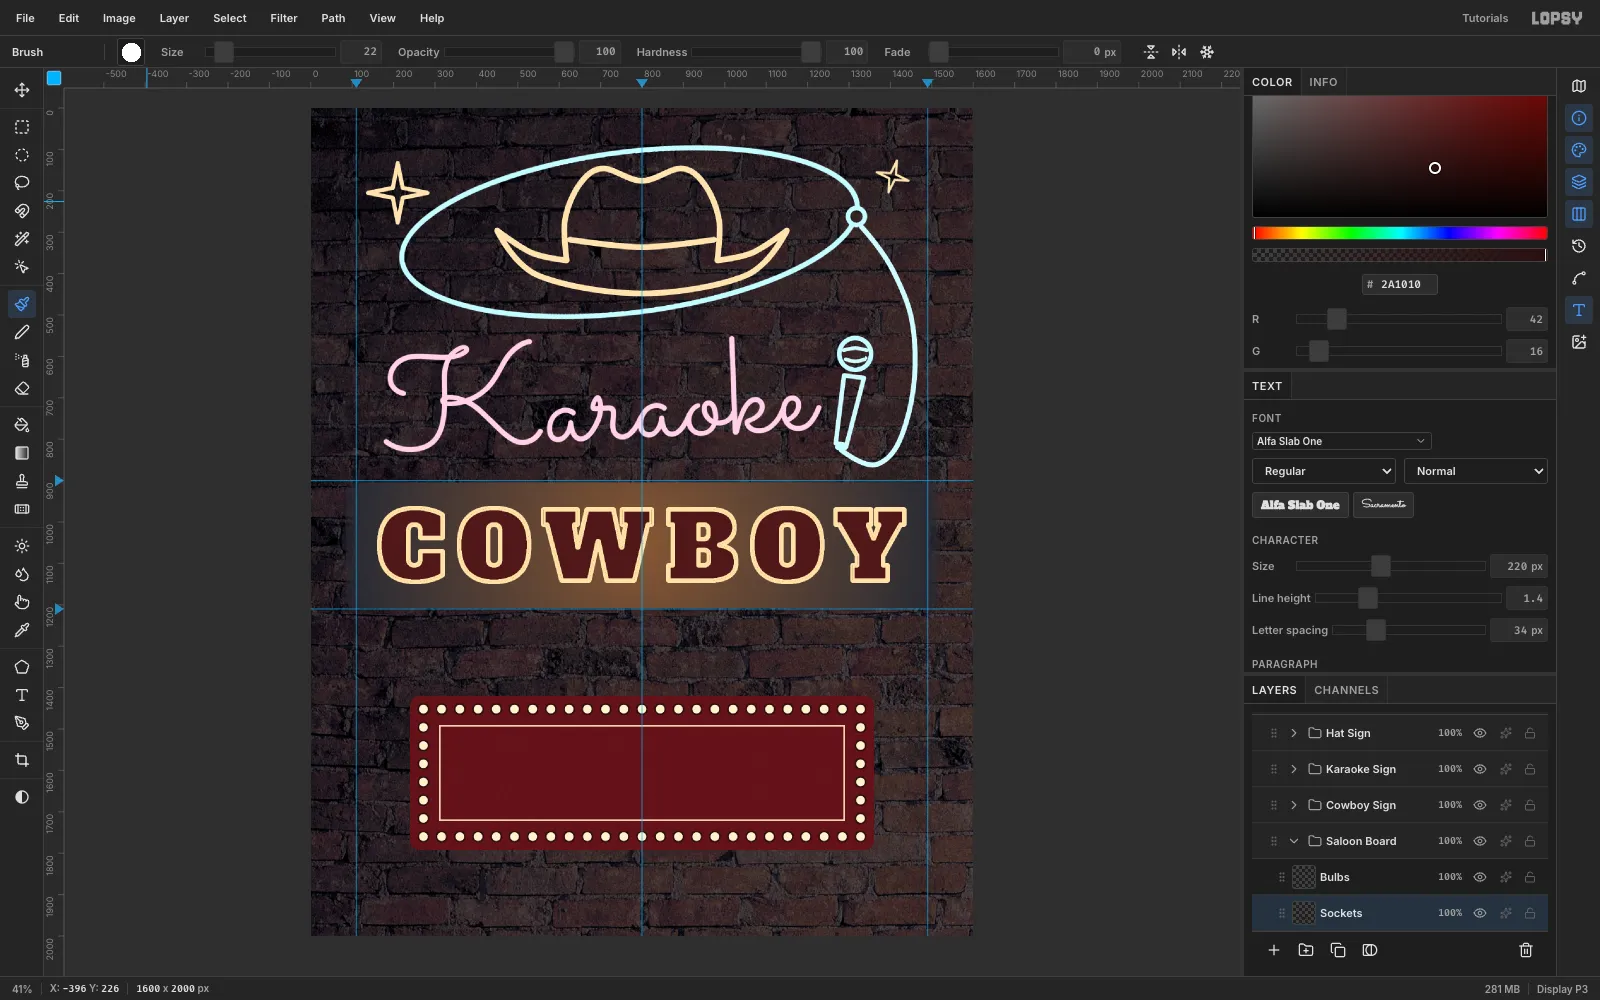Add a new layer with plus icon
This screenshot has width=1600, height=1000.
pos(1274,950)
